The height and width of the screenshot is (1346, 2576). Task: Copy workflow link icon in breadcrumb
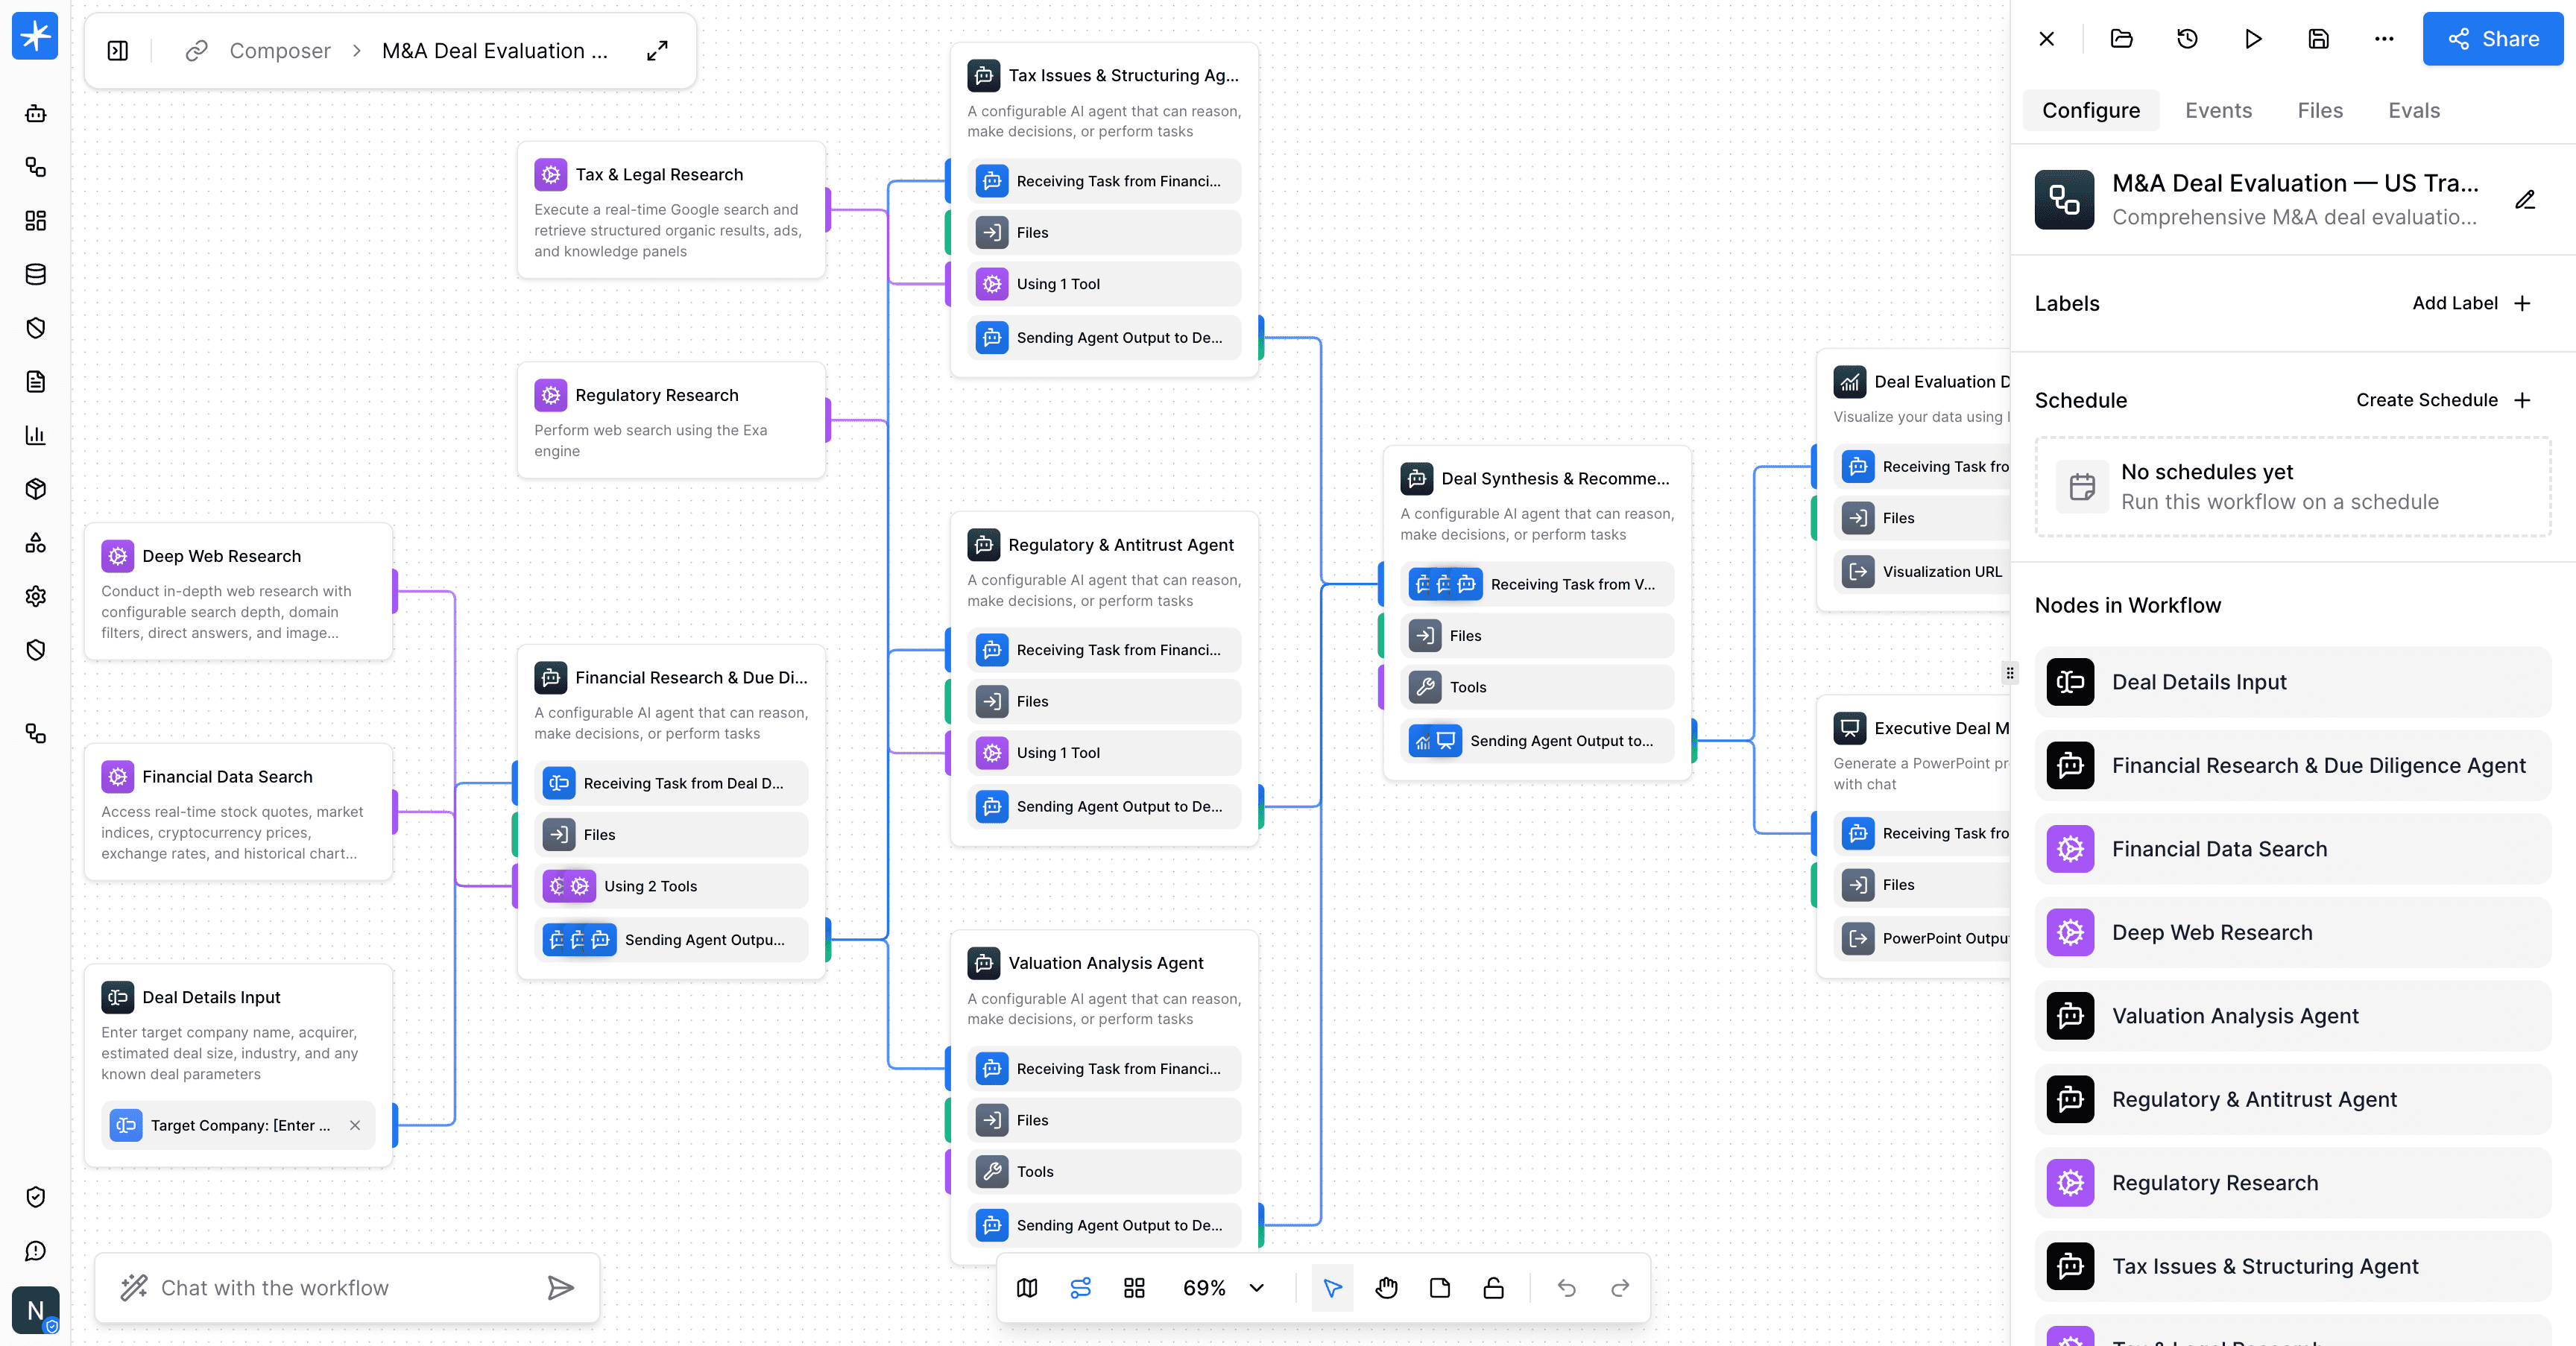(x=196, y=50)
